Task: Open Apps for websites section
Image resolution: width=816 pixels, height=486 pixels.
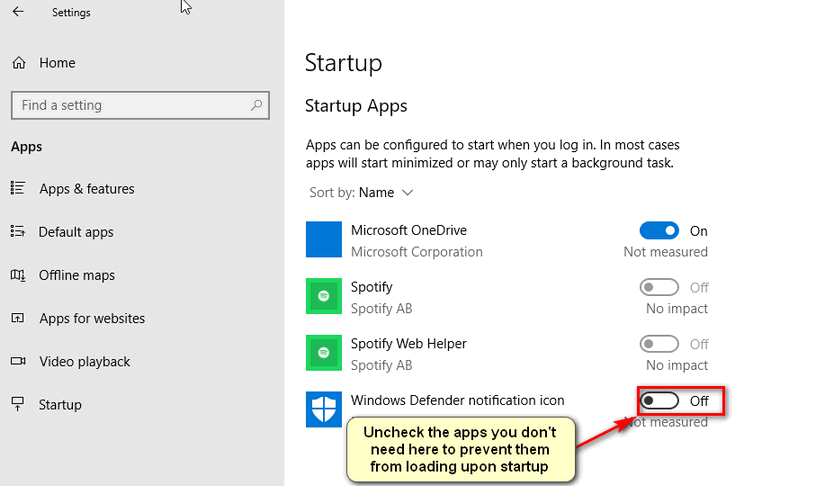Action: coord(92,318)
